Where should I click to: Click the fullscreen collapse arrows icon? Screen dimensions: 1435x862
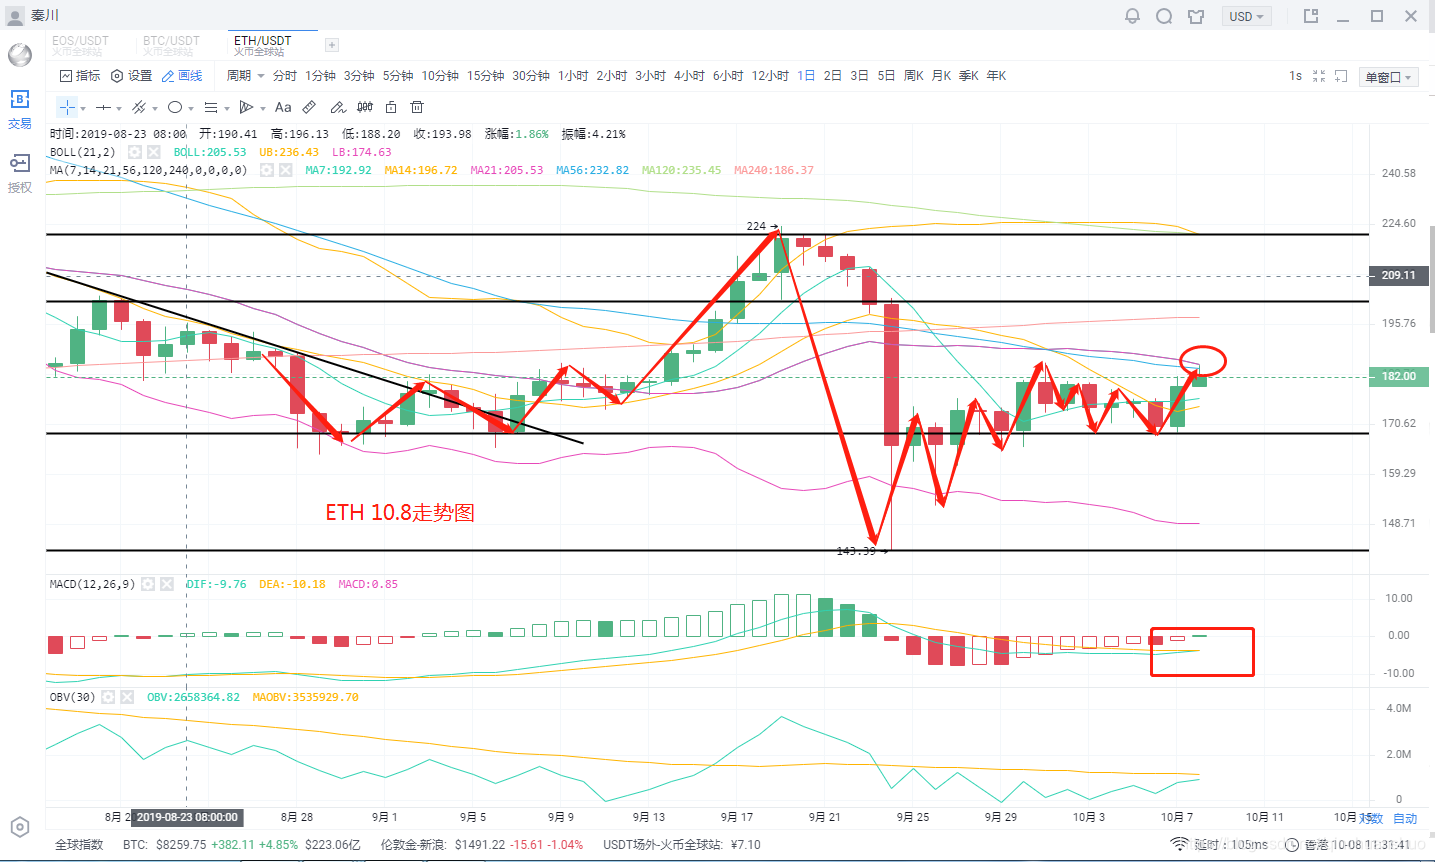[1319, 76]
